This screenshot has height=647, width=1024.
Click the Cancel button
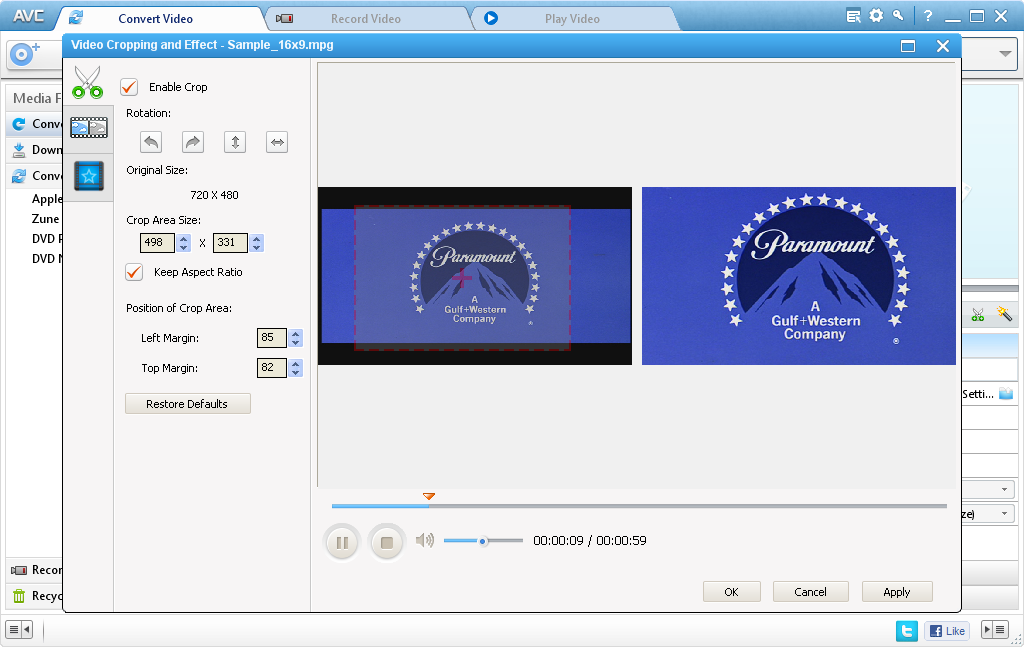click(x=810, y=592)
